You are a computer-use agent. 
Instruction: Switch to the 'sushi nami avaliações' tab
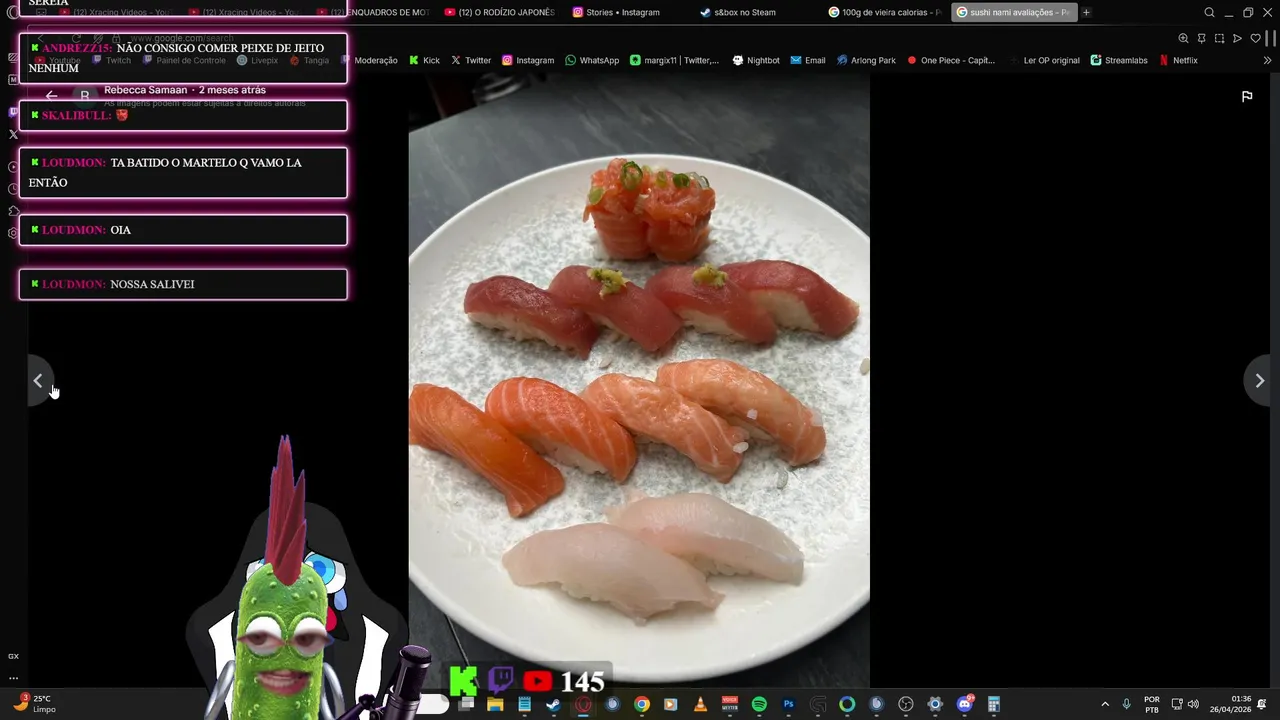point(1014,13)
